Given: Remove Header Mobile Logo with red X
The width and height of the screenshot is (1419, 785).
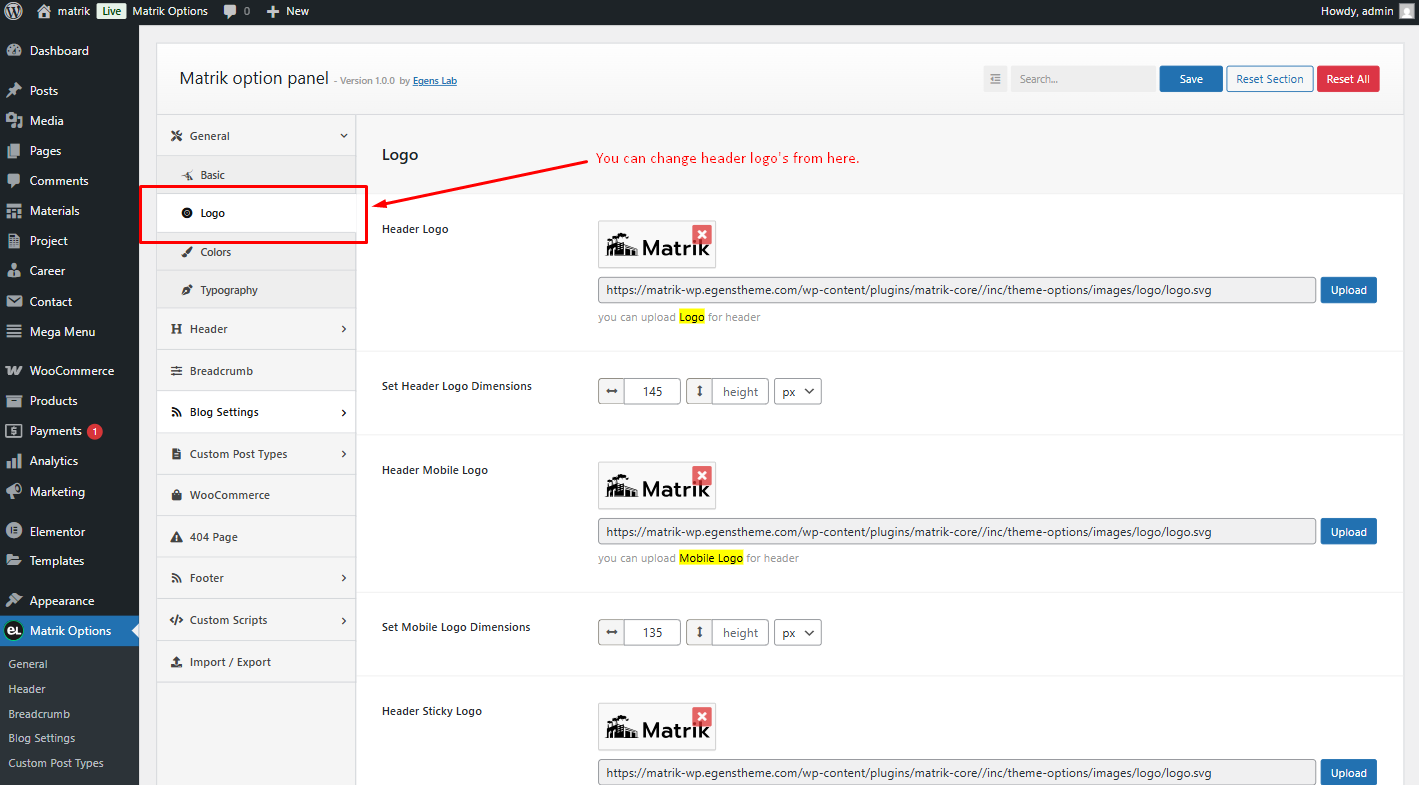Looking at the screenshot, I should pyautogui.click(x=702, y=475).
